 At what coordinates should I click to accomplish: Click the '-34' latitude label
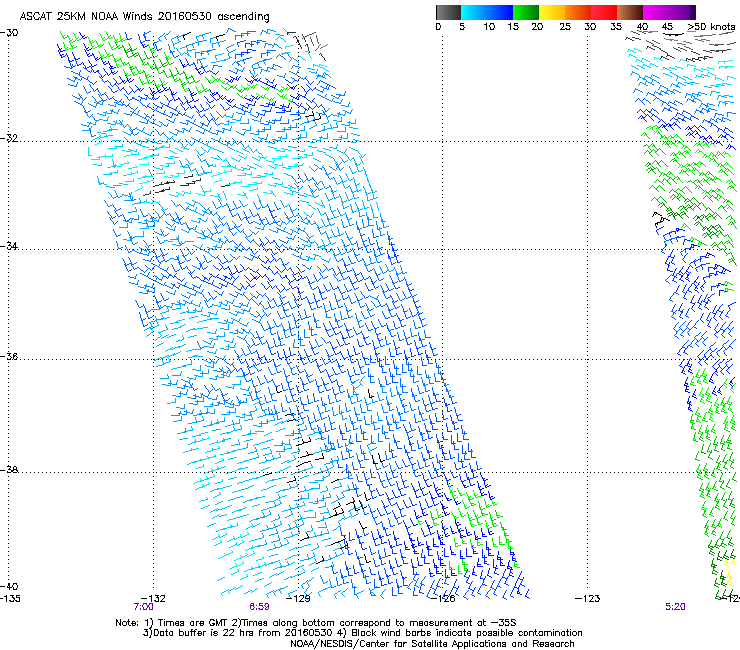click(x=9, y=246)
